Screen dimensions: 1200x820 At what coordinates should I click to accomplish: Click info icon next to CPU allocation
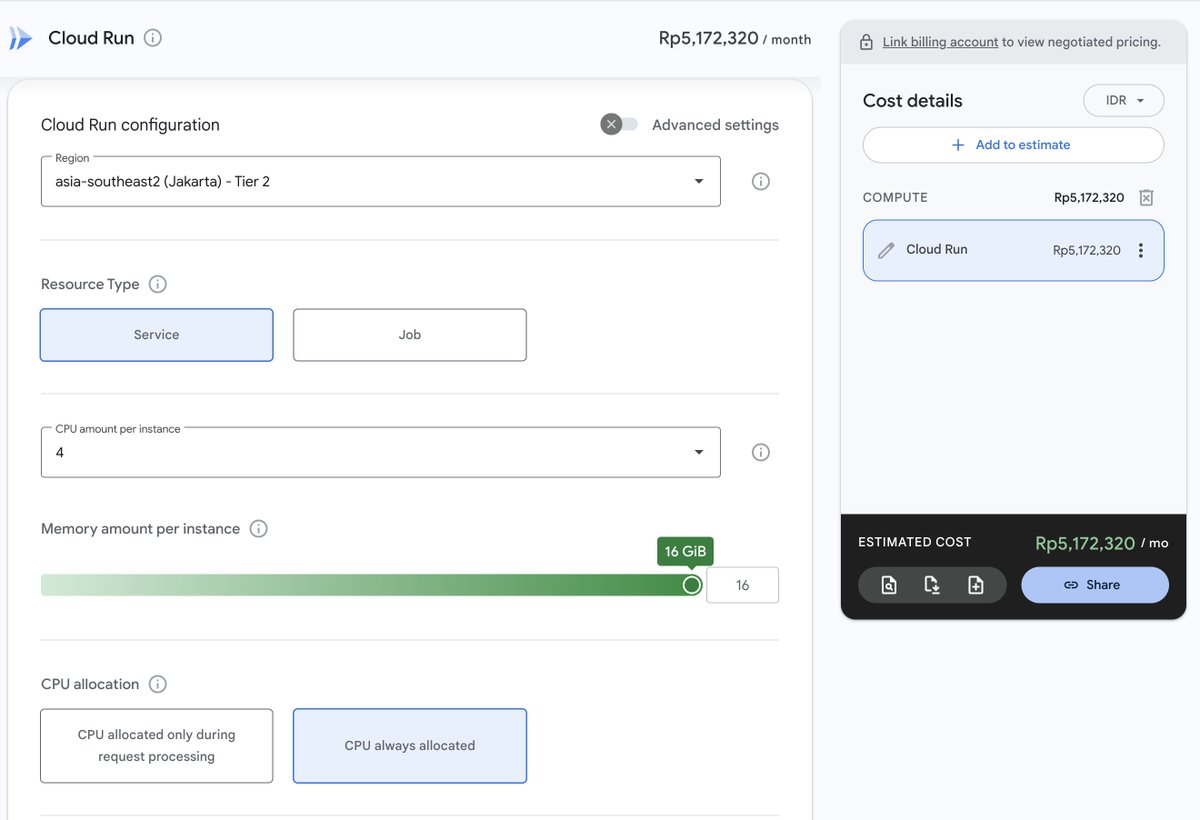[x=157, y=684]
